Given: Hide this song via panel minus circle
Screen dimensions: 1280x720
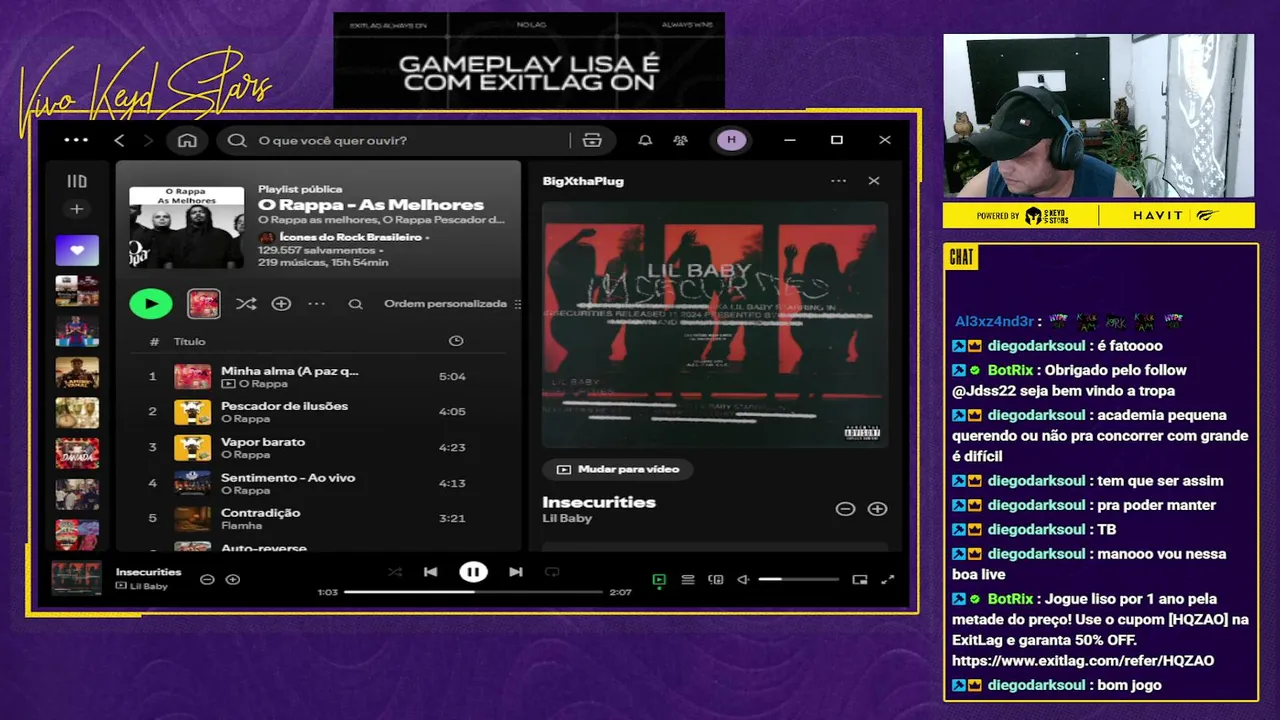Looking at the screenshot, I should coord(845,509).
